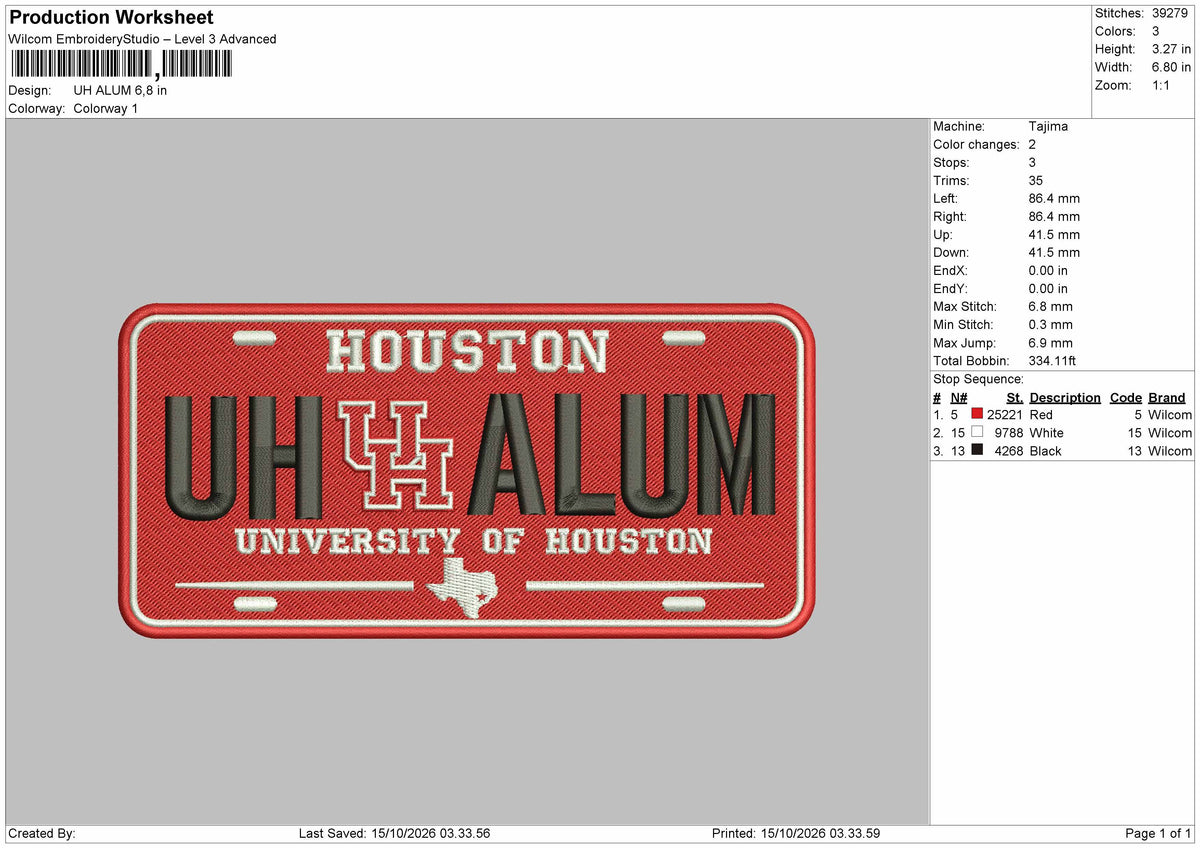Viewport: 1200px width, 848px height.
Task: Click the 'Code' column header
Action: 1126,397
